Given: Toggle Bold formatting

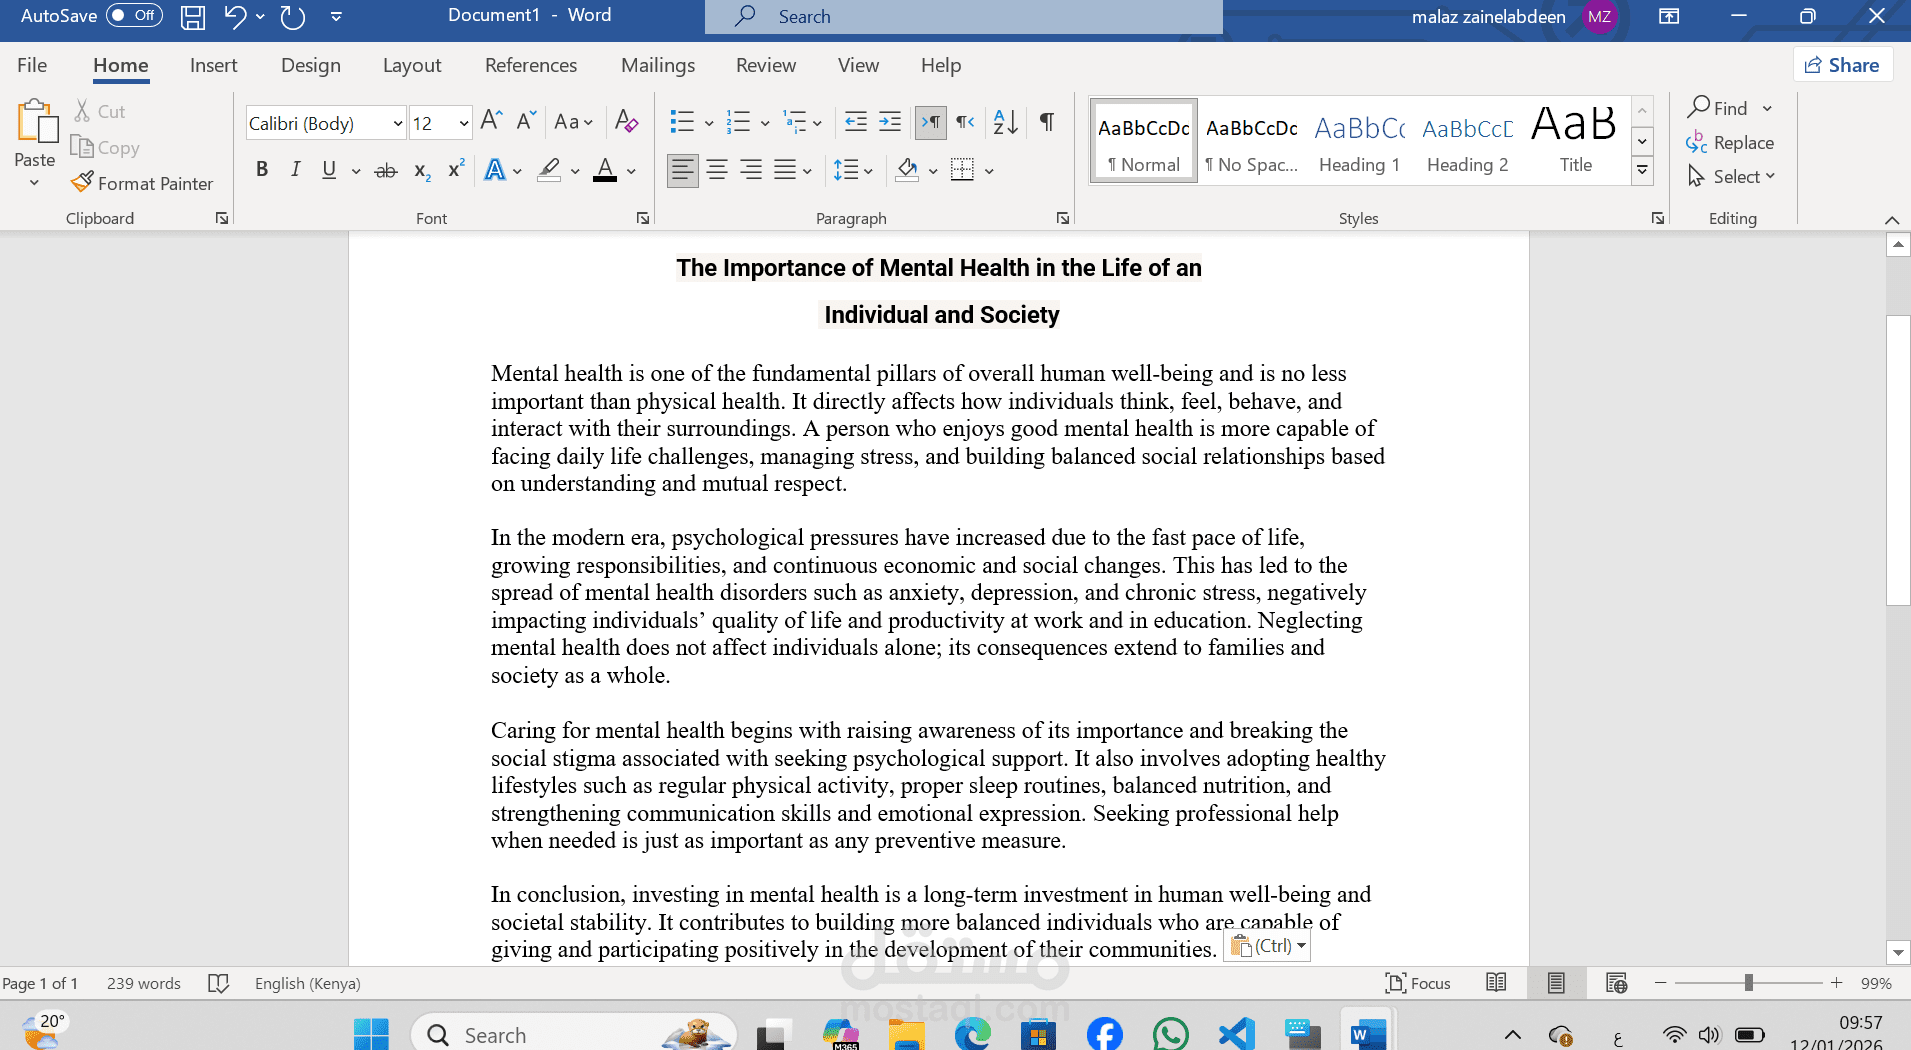Looking at the screenshot, I should coord(262,171).
